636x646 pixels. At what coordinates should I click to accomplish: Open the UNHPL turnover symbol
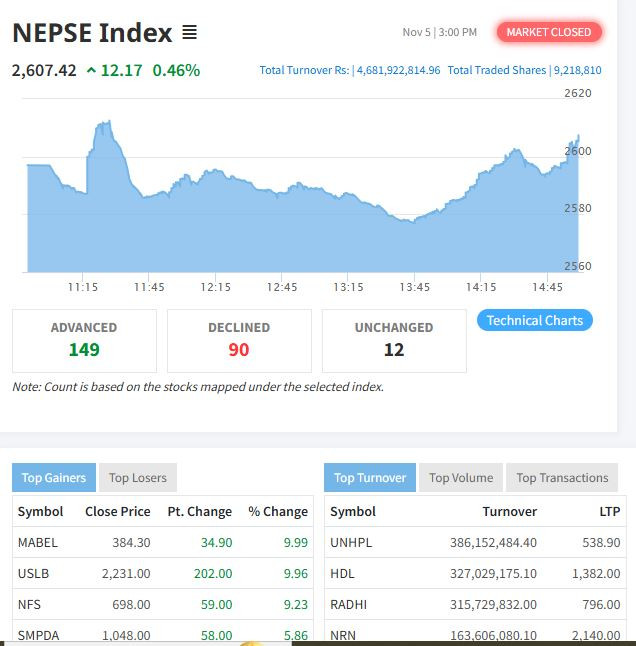(x=349, y=542)
